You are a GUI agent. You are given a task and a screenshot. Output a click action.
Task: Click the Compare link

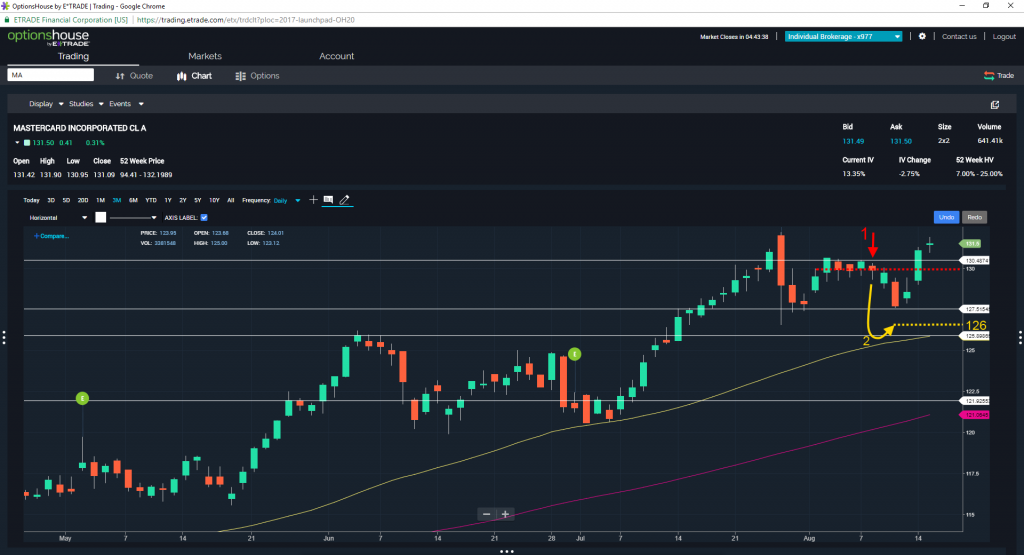click(x=52, y=236)
